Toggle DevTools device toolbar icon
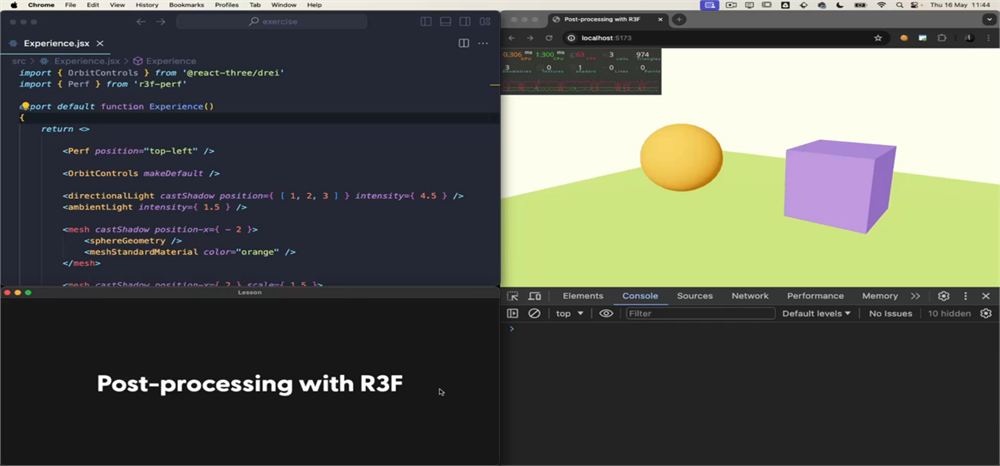 click(x=535, y=296)
